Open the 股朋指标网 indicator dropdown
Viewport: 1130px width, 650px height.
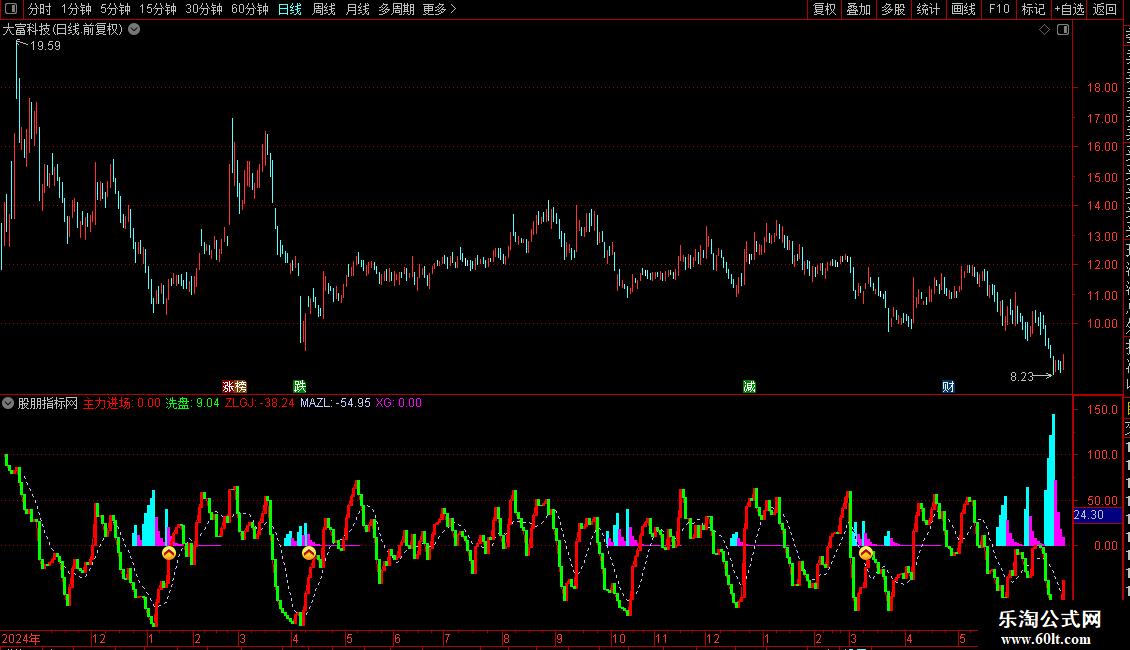(8, 404)
